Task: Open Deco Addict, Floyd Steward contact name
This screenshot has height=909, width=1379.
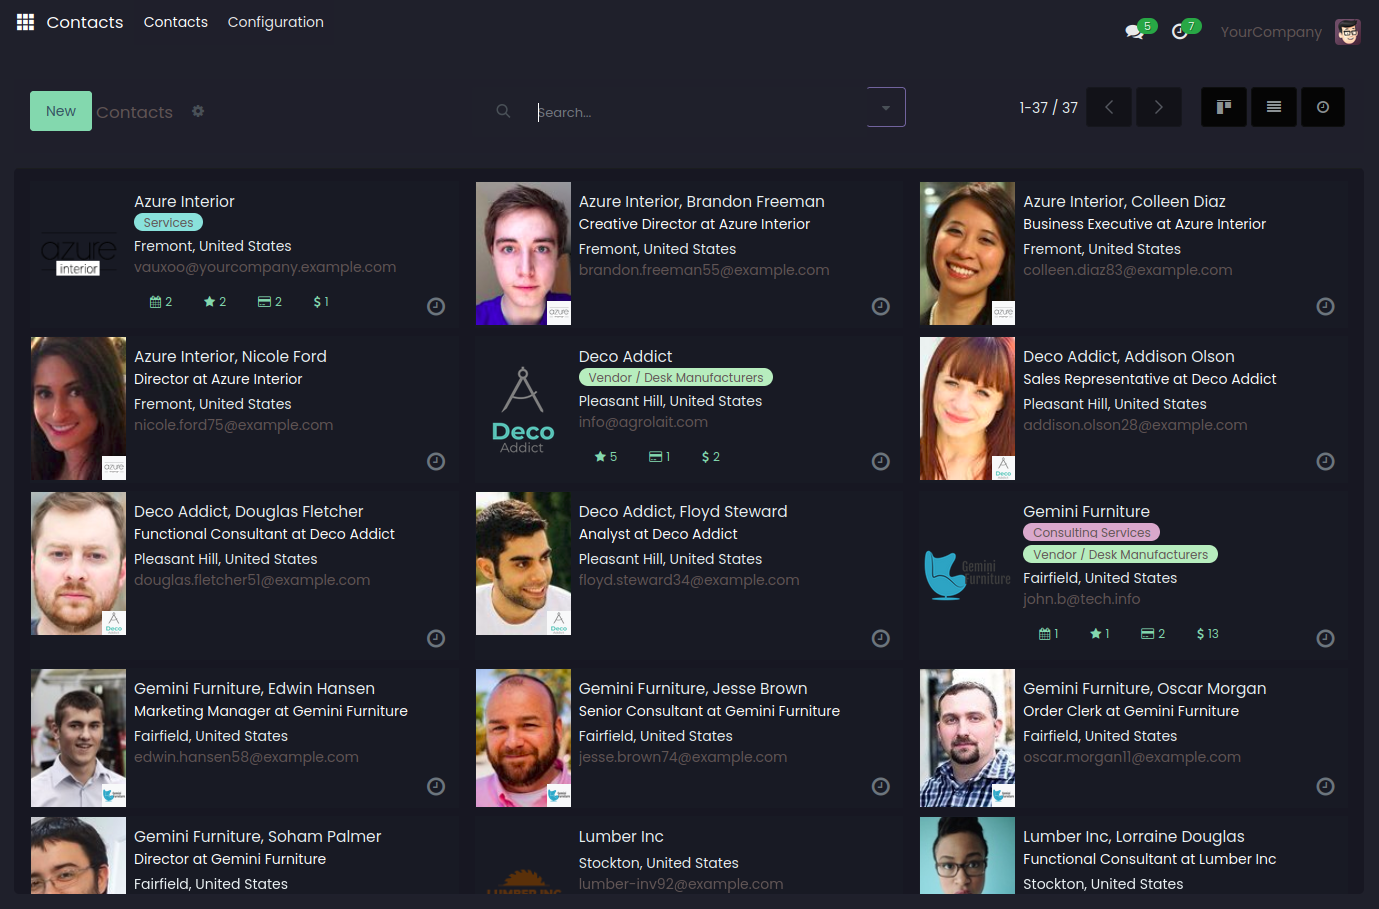Action: pyautogui.click(x=683, y=511)
